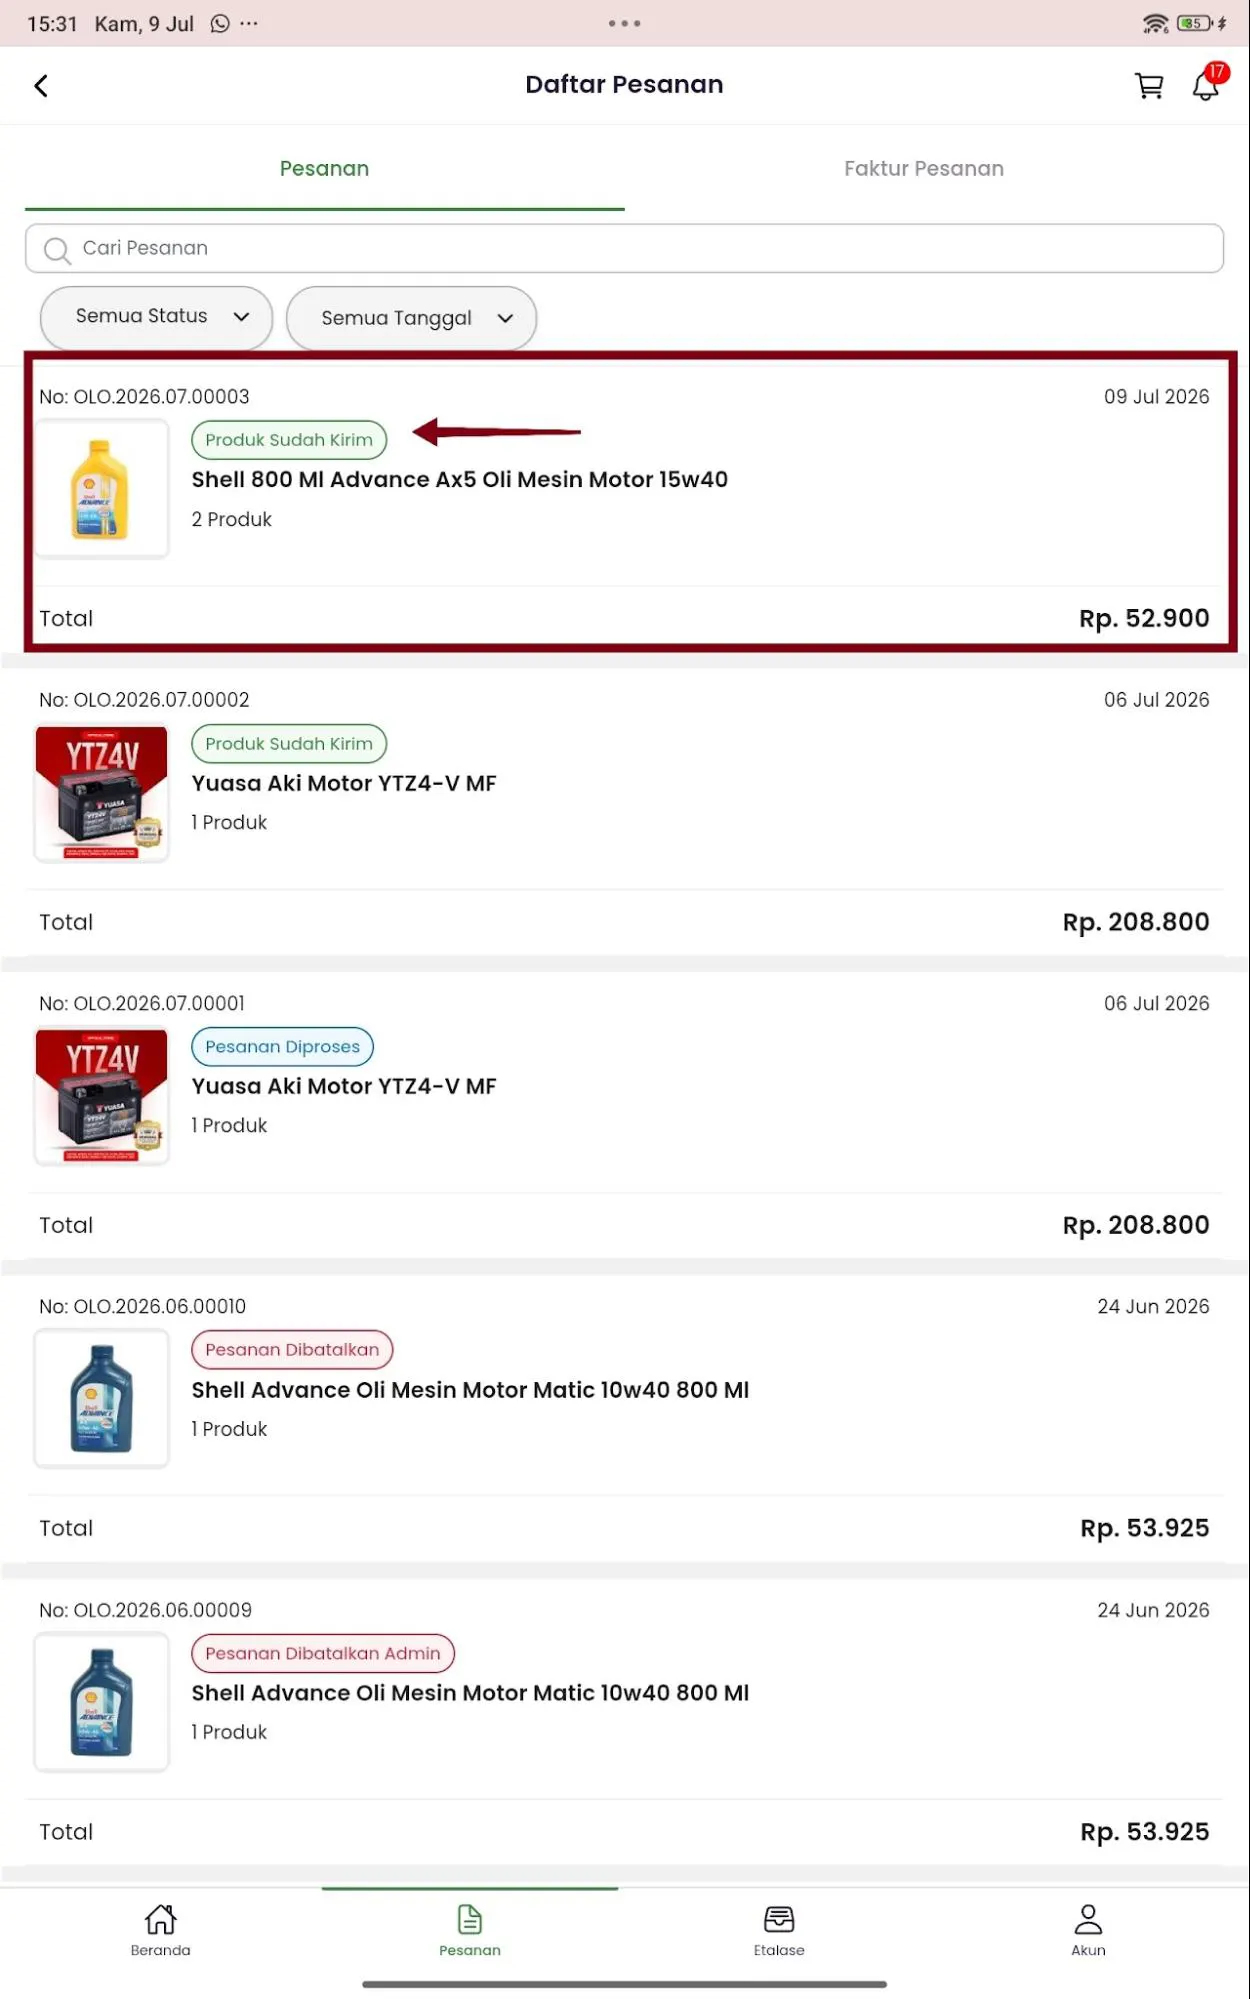
Task: Switch to the Faktur Pesanan tab
Action: (924, 169)
